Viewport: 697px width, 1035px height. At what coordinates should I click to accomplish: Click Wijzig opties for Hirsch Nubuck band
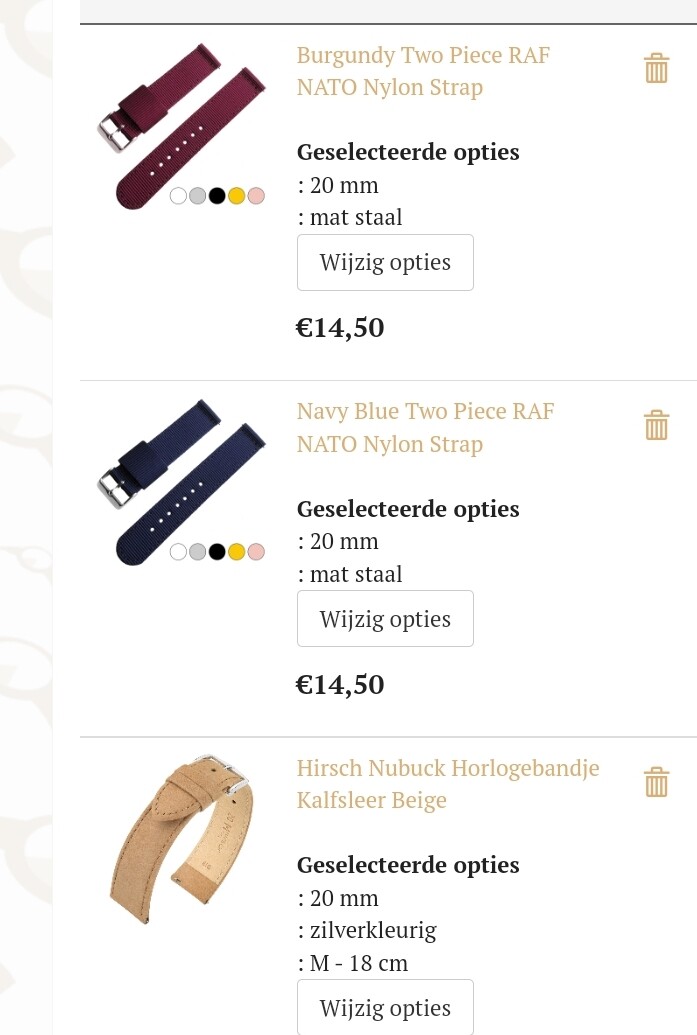(x=385, y=1007)
